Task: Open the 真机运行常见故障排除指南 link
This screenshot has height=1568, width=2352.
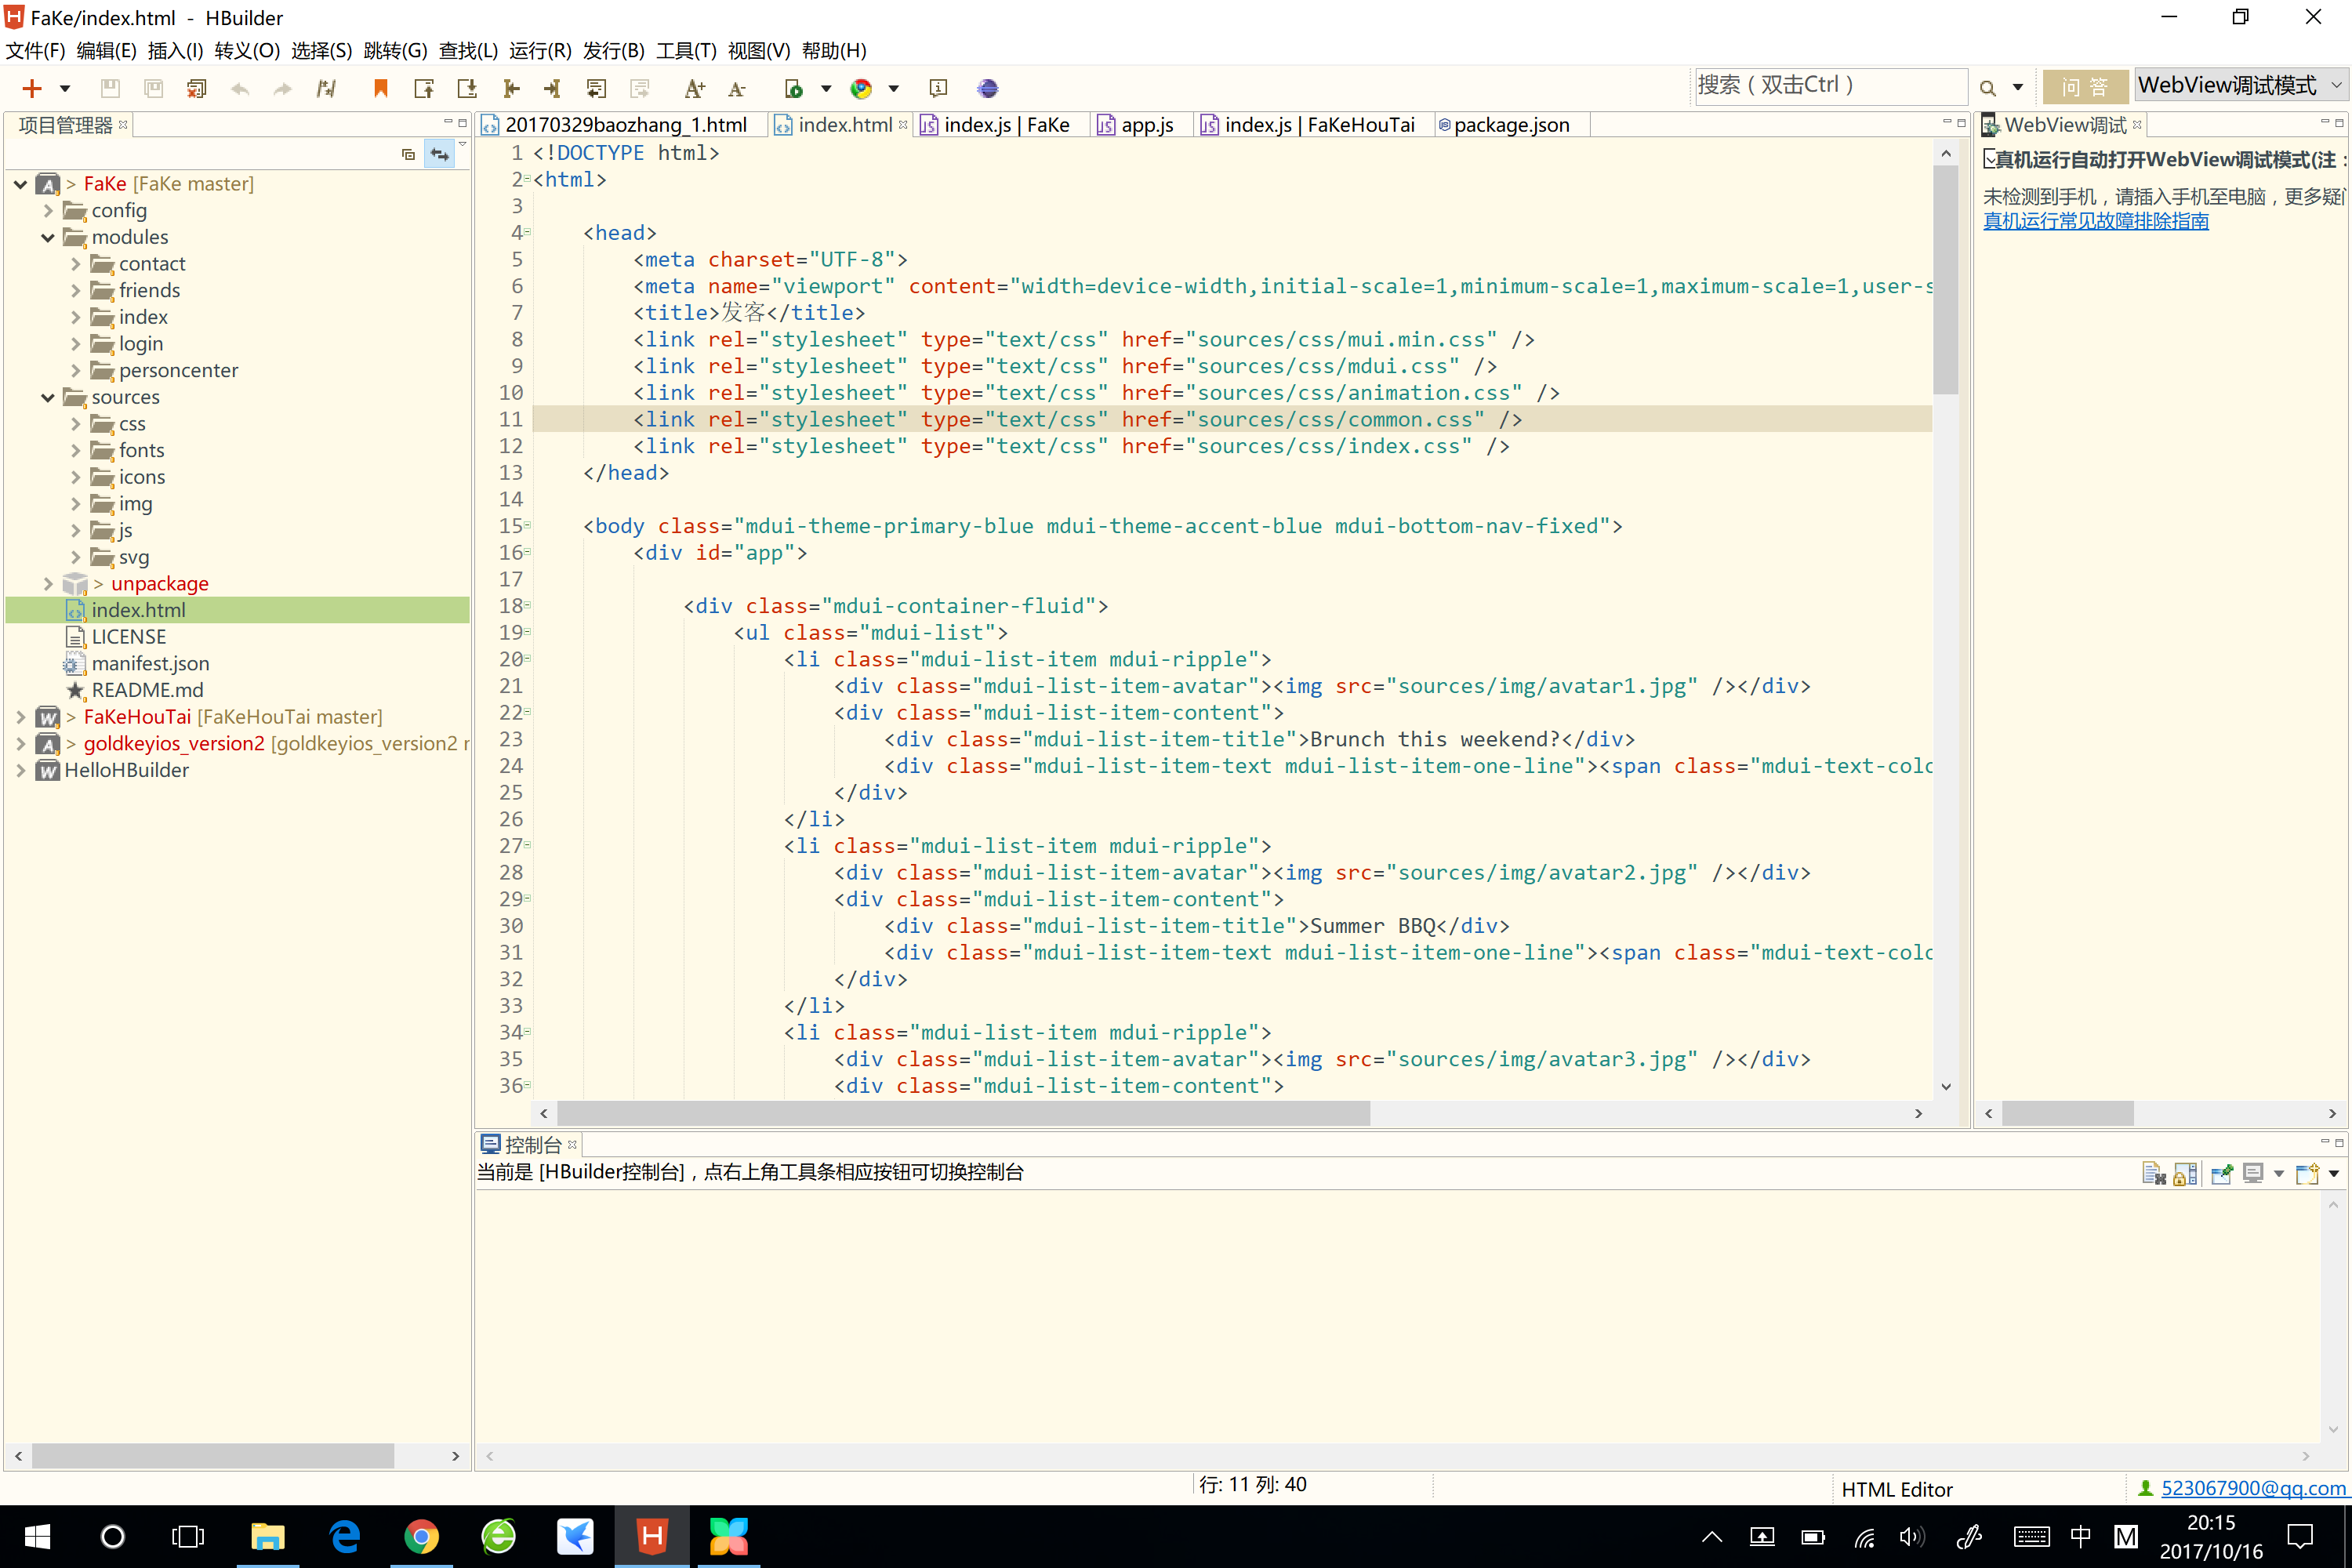Action: coord(2095,221)
